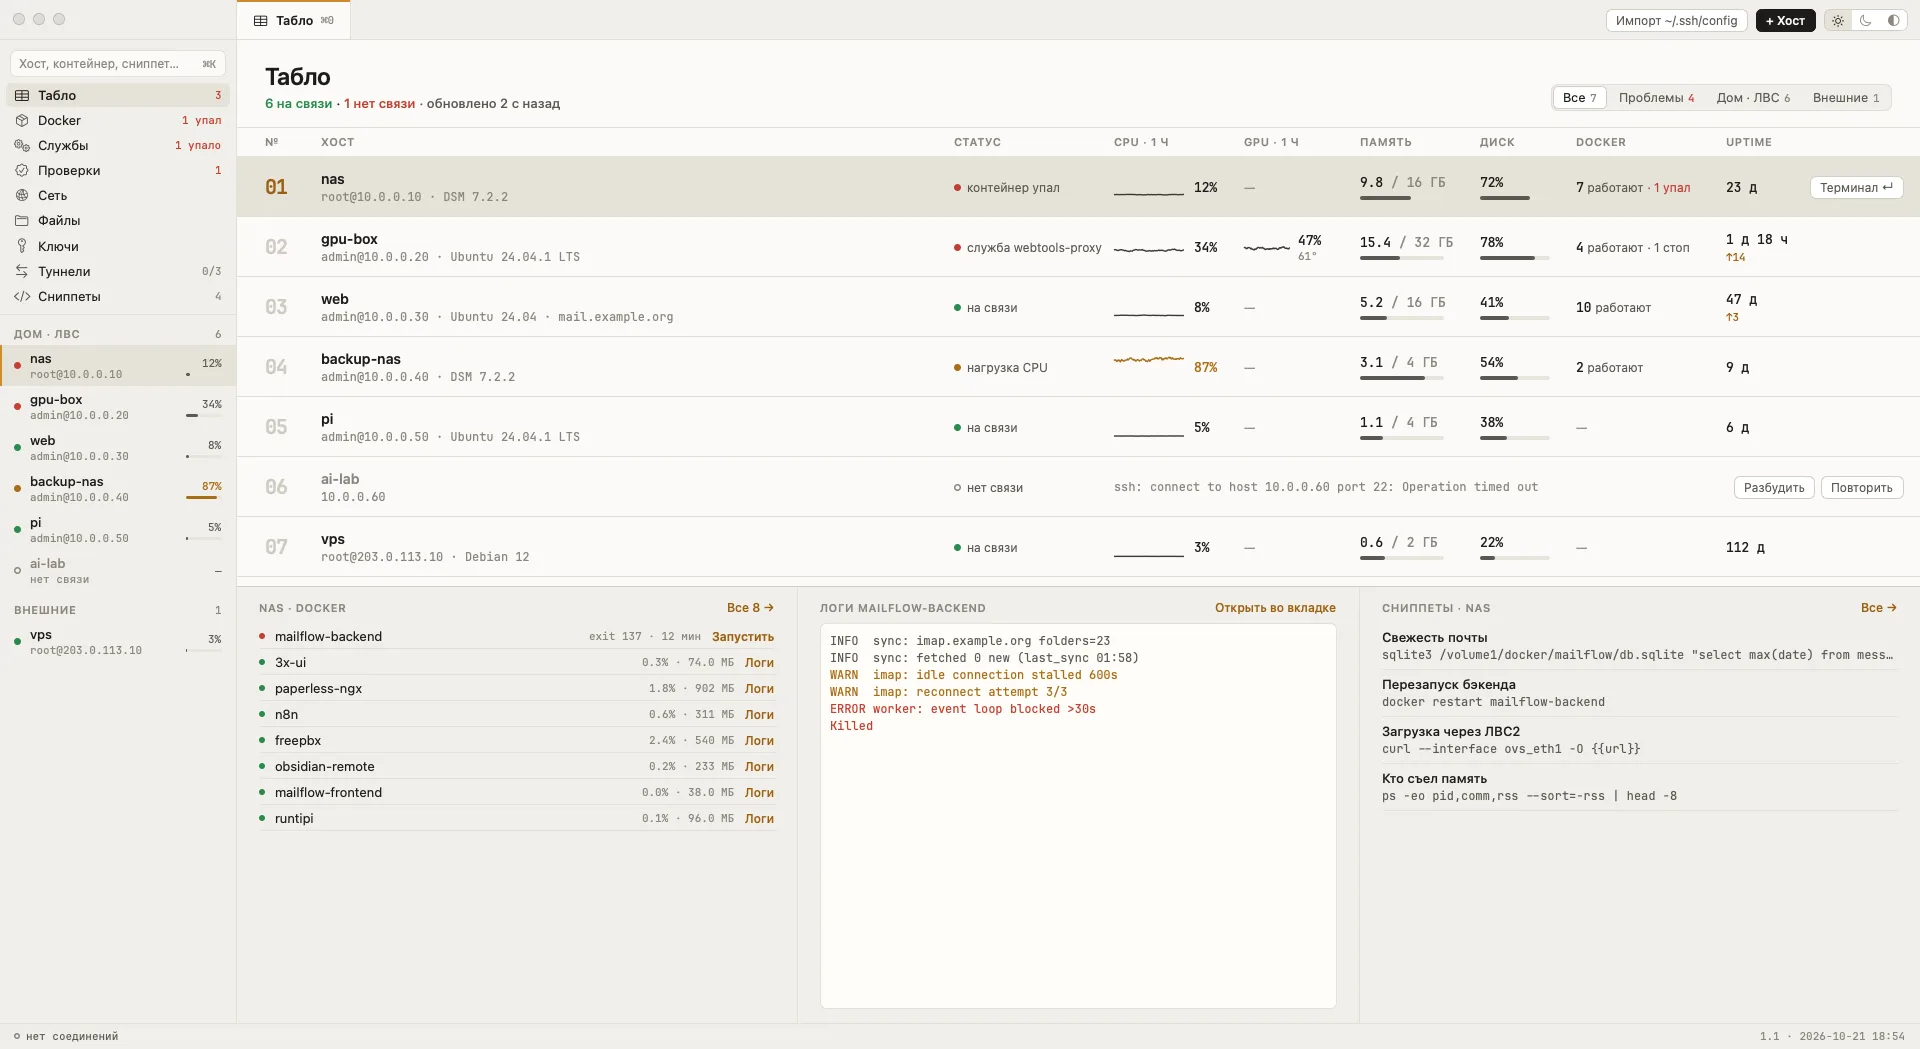This screenshot has width=1920, height=1049.
Task: Choose the Свежесть почты snippet
Action: pos(1639,646)
